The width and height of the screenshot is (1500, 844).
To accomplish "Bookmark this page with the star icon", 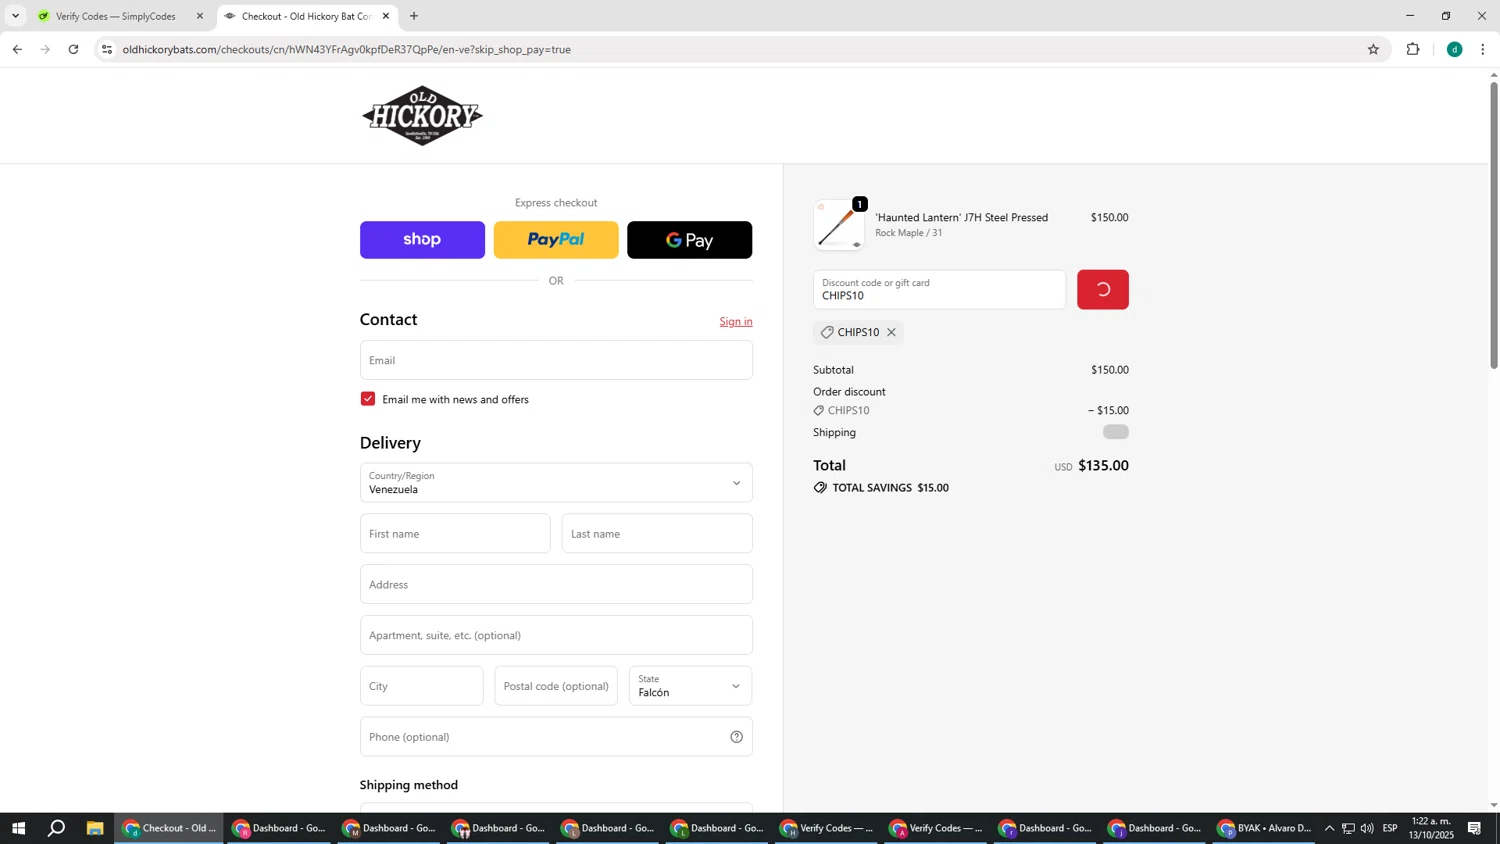I will click(x=1373, y=49).
